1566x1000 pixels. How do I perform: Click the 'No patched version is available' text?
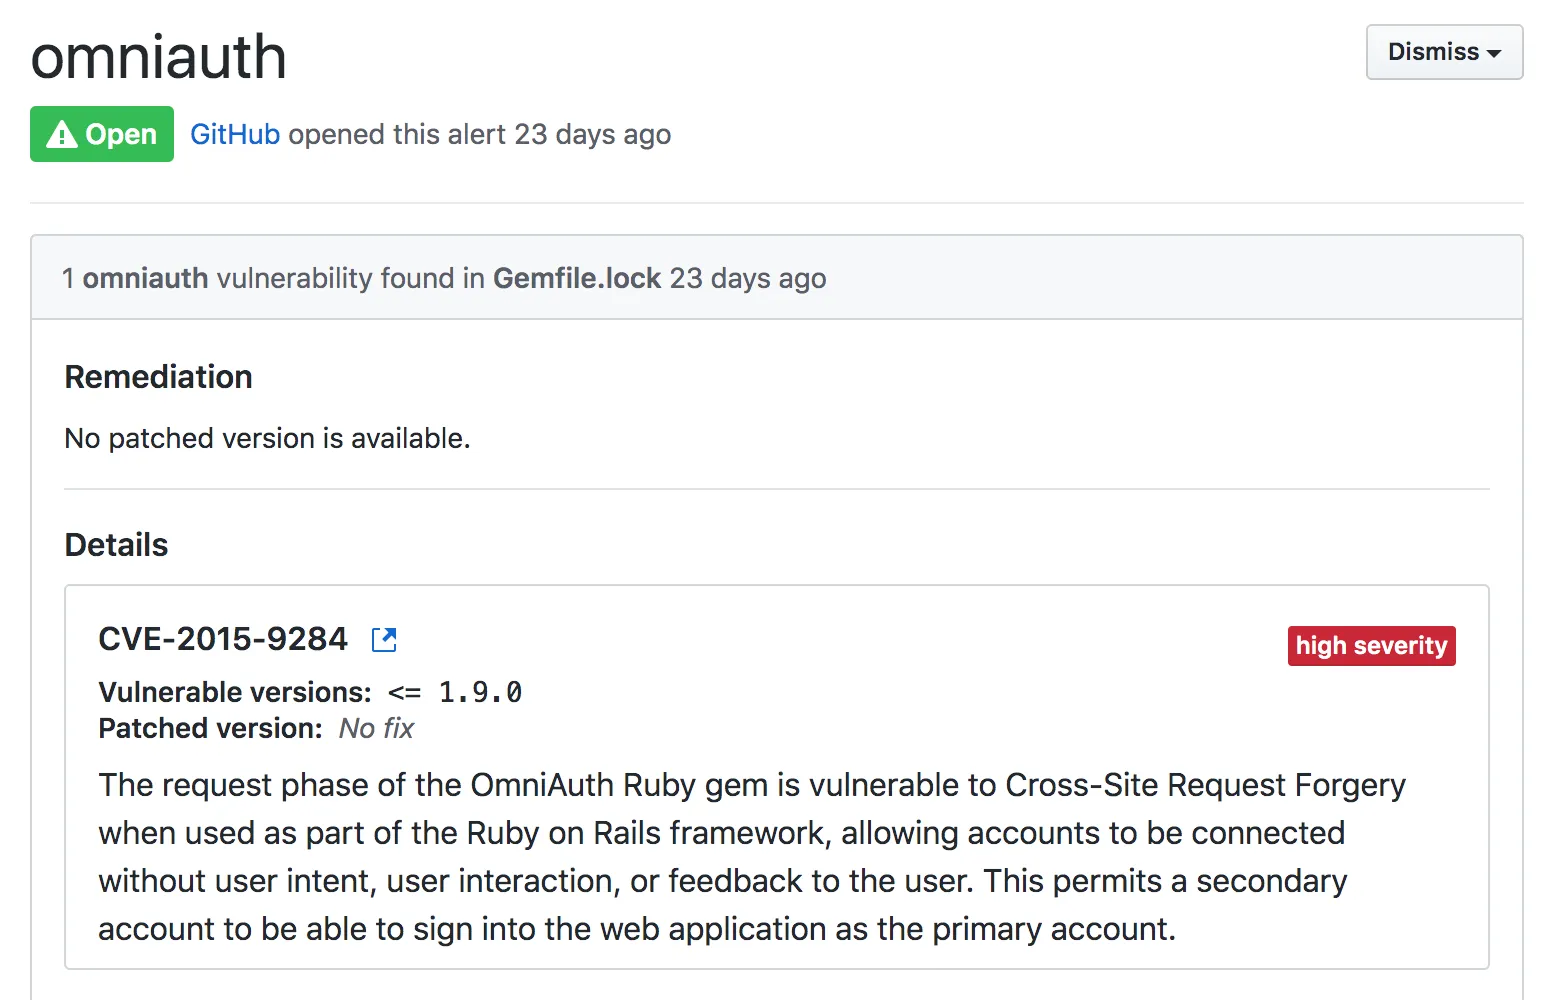[x=267, y=438]
